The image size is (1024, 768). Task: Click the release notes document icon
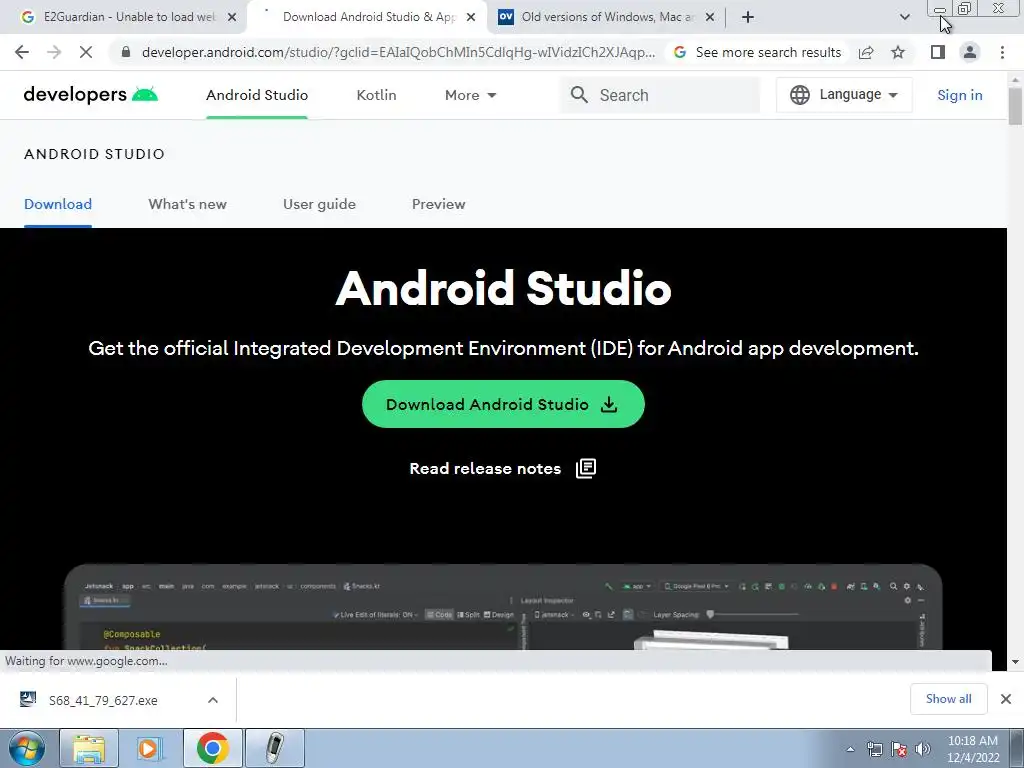tap(586, 468)
